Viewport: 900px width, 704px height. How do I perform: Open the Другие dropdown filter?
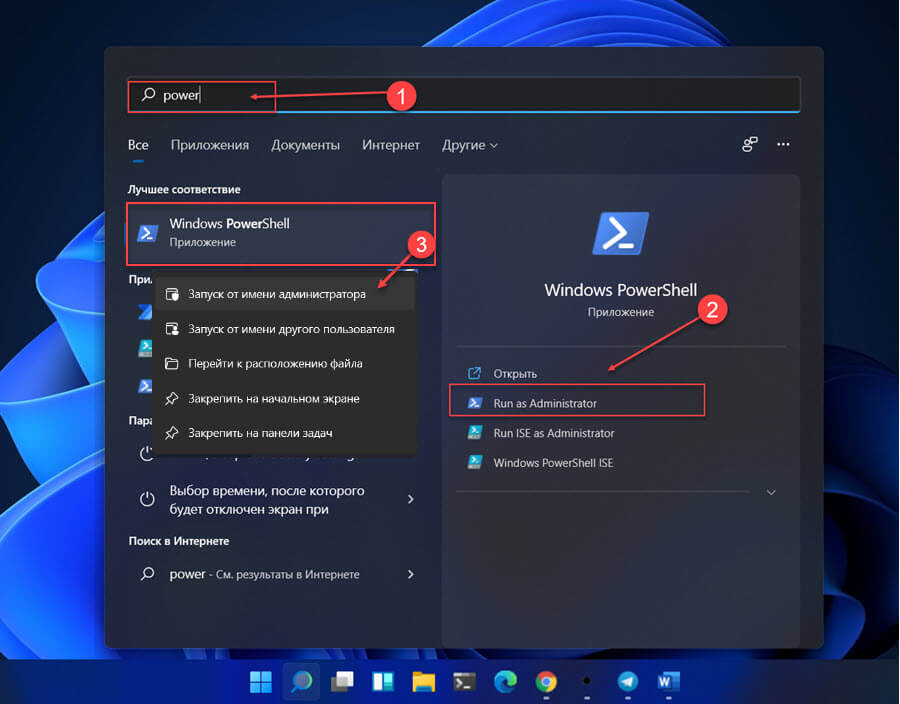(470, 145)
